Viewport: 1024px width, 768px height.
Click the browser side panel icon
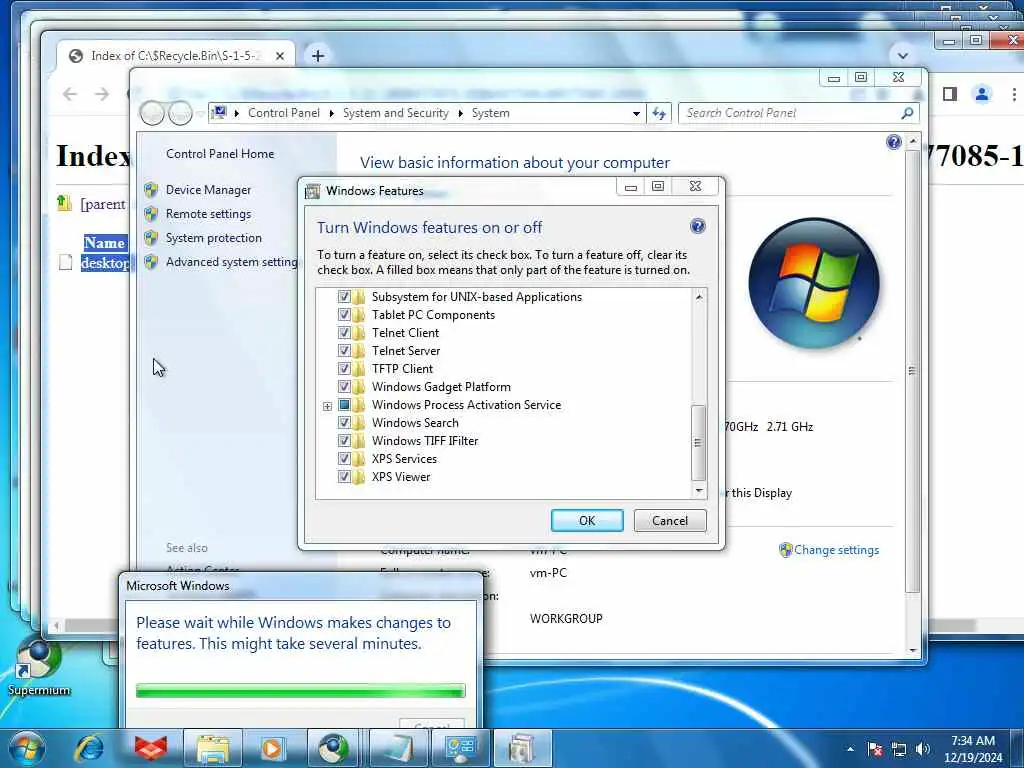(x=950, y=95)
